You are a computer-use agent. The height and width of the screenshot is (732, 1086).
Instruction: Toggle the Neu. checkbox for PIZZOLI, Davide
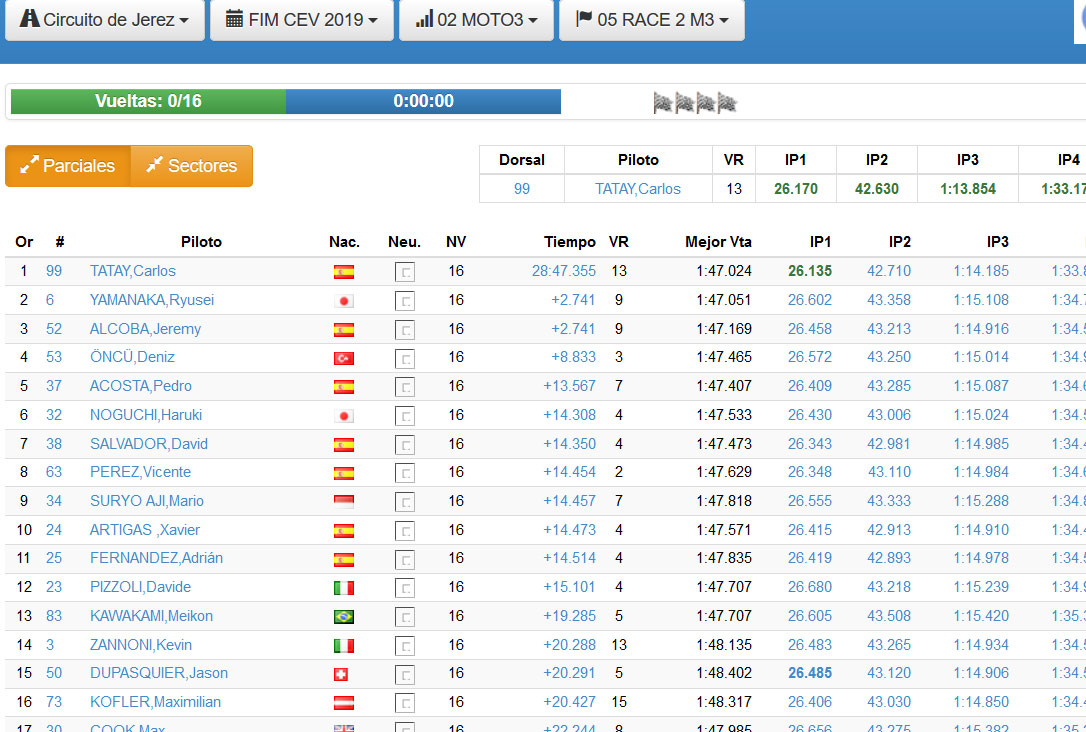coord(405,588)
